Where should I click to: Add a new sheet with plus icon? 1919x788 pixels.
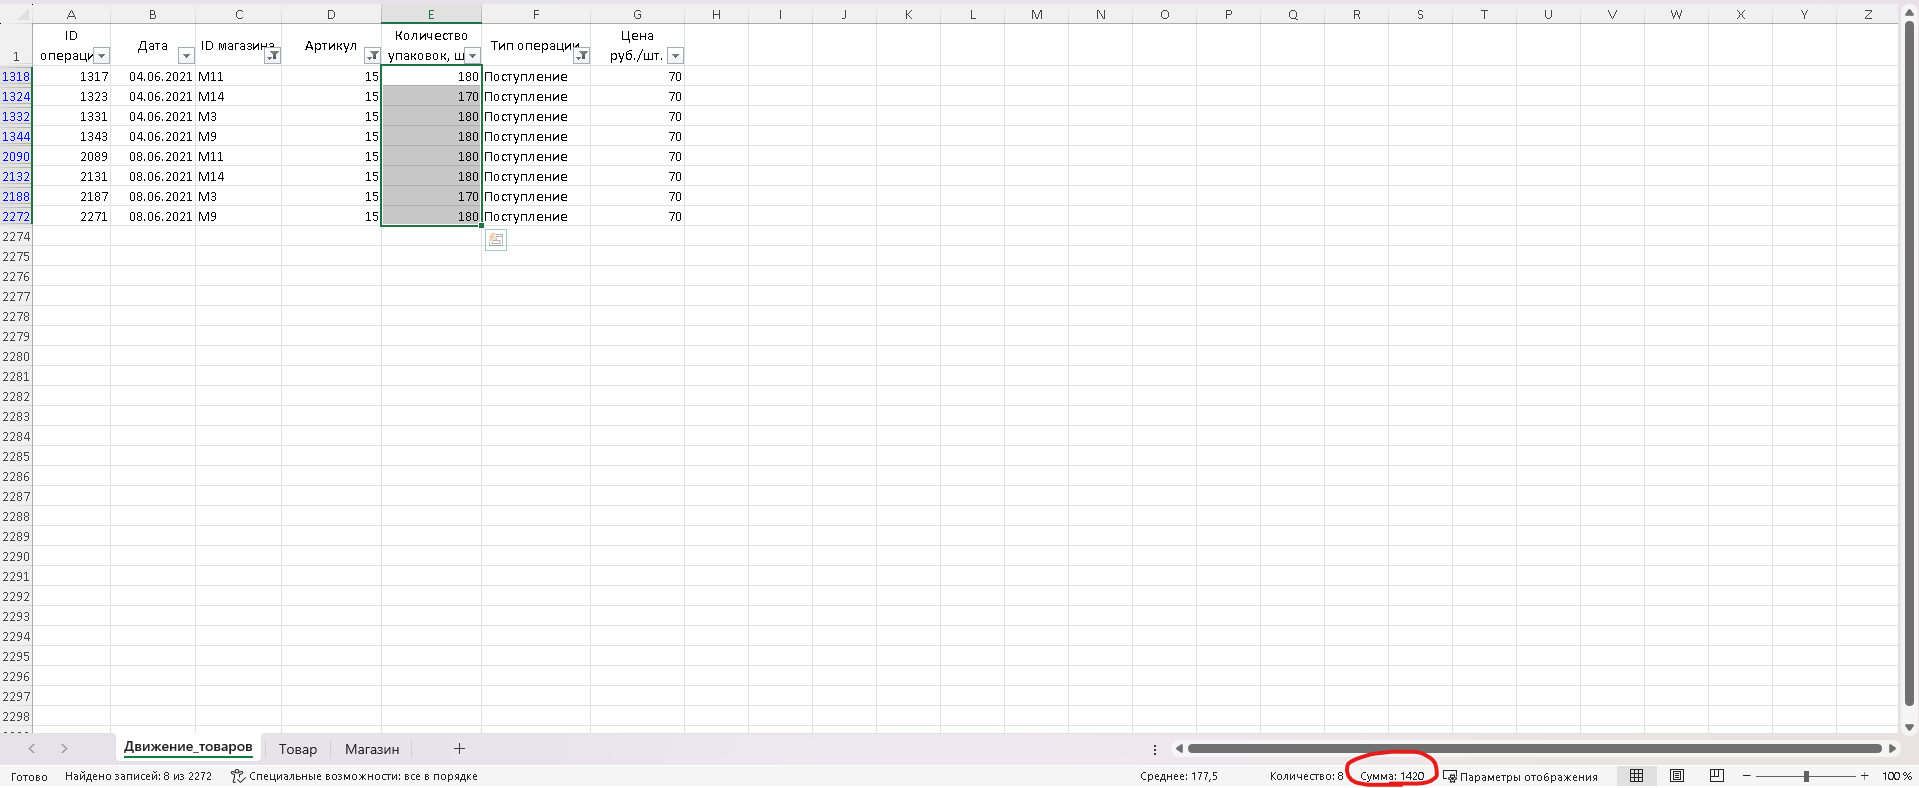pos(459,749)
